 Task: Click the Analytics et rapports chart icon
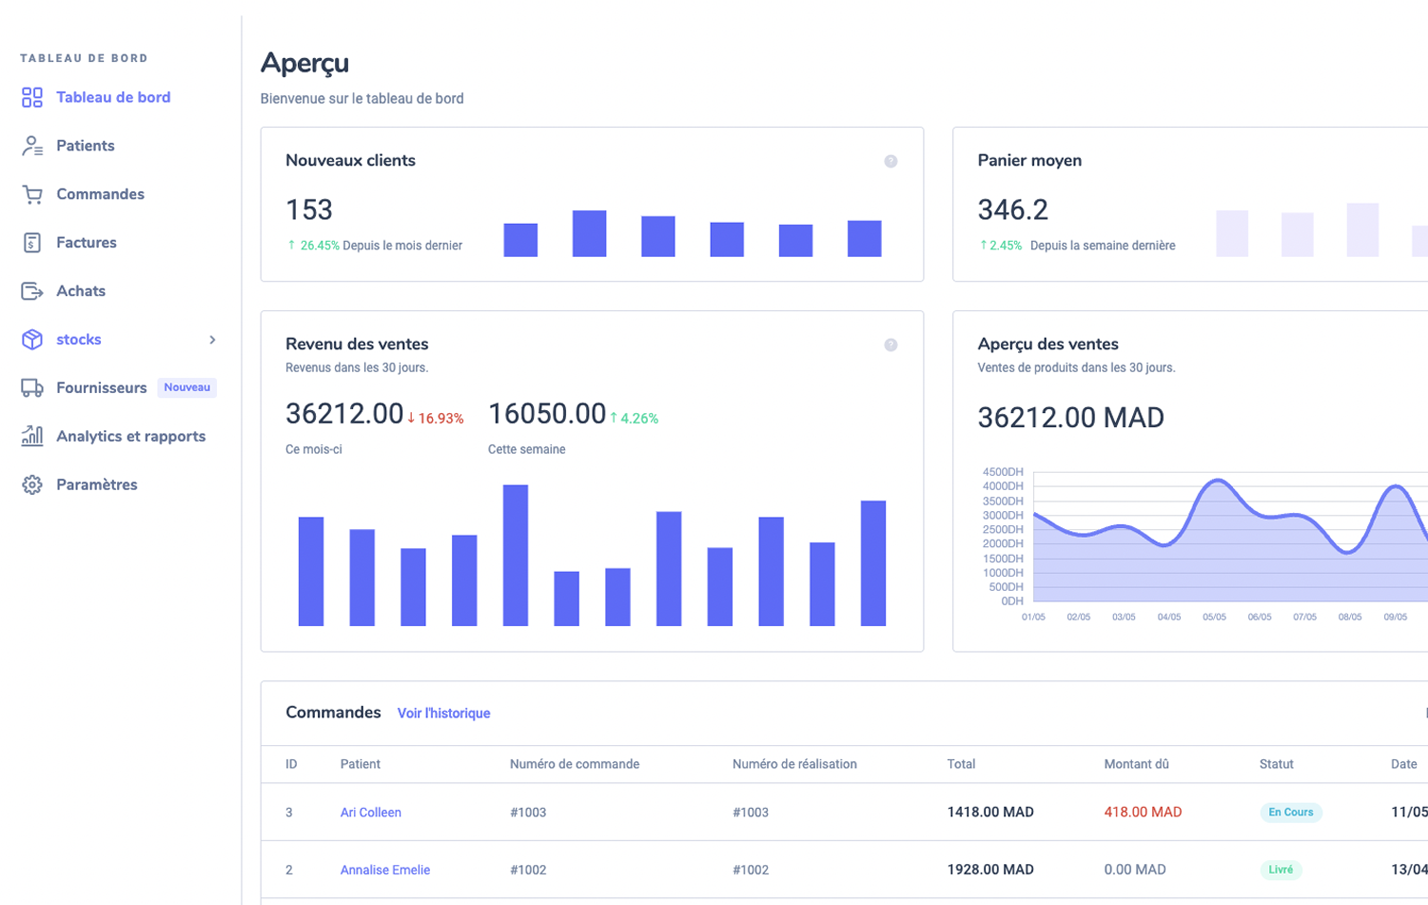[x=32, y=436]
